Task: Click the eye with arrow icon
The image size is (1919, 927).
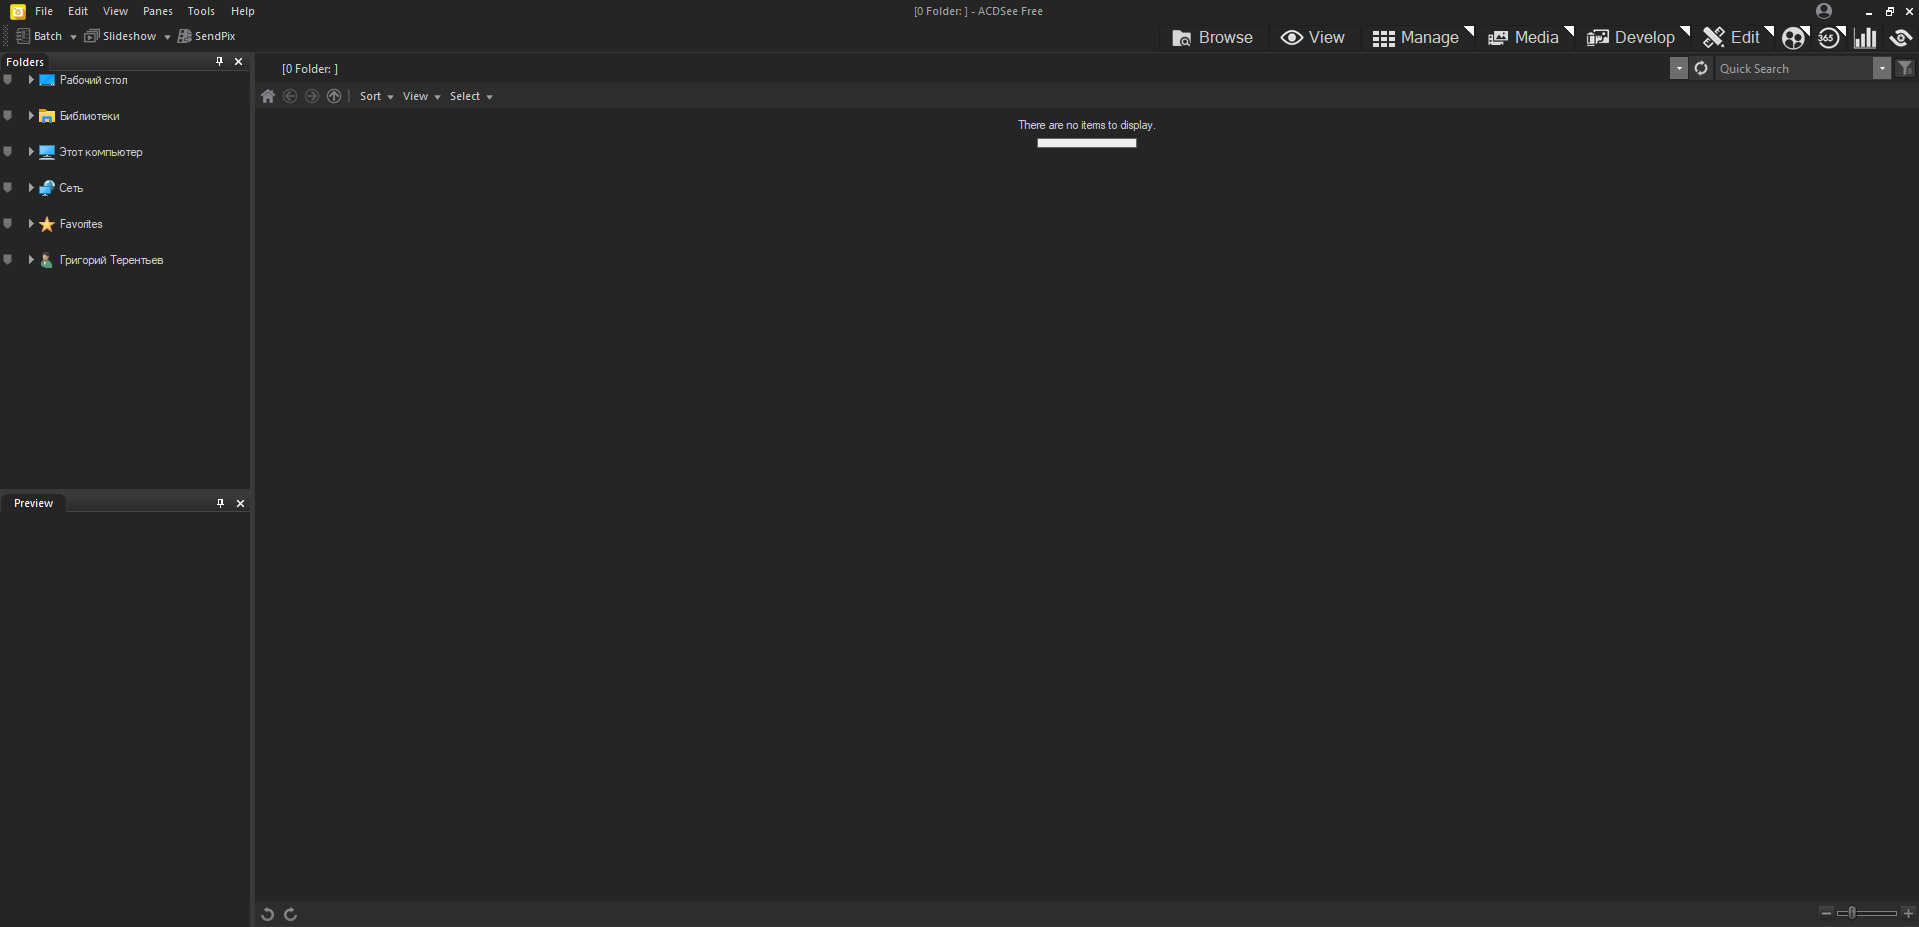Action: coord(1900,38)
